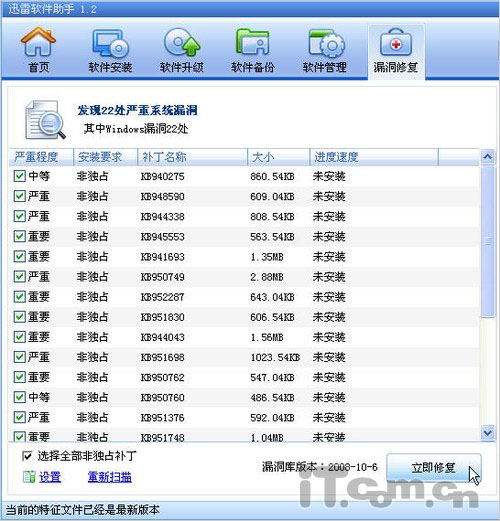Click the scan report magnifier icon
The width and height of the screenshot is (500, 521).
45,120
